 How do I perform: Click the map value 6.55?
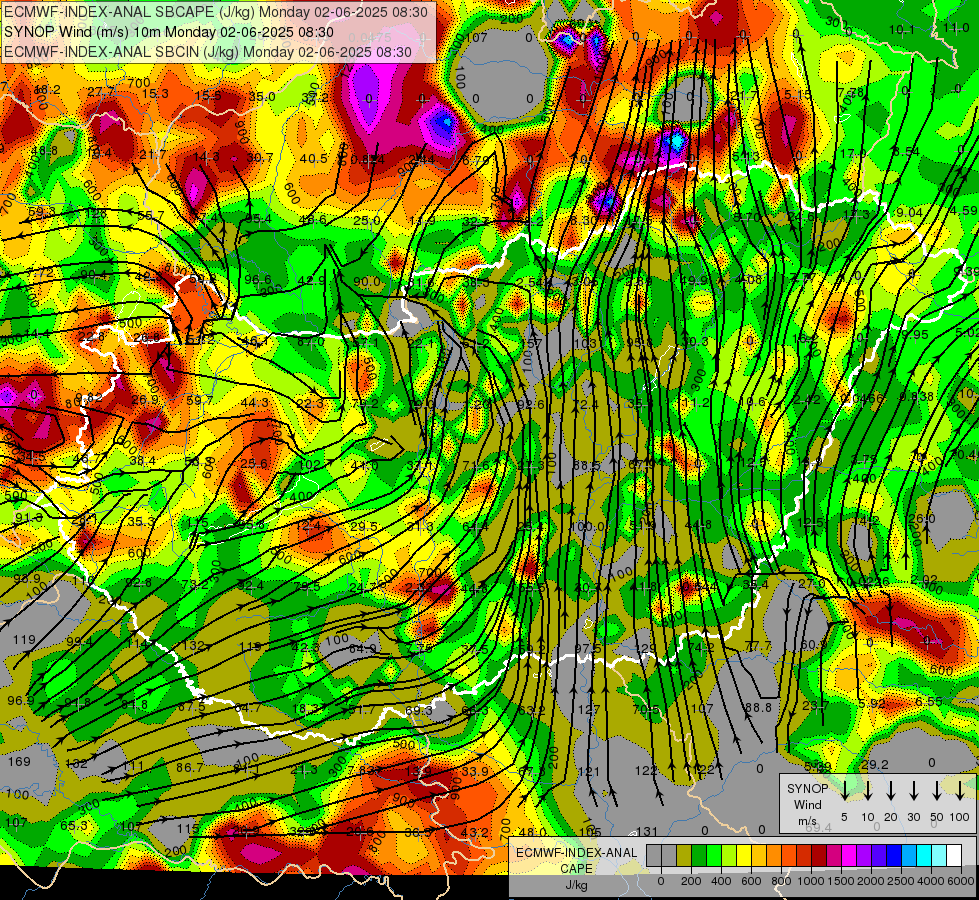click(x=928, y=701)
